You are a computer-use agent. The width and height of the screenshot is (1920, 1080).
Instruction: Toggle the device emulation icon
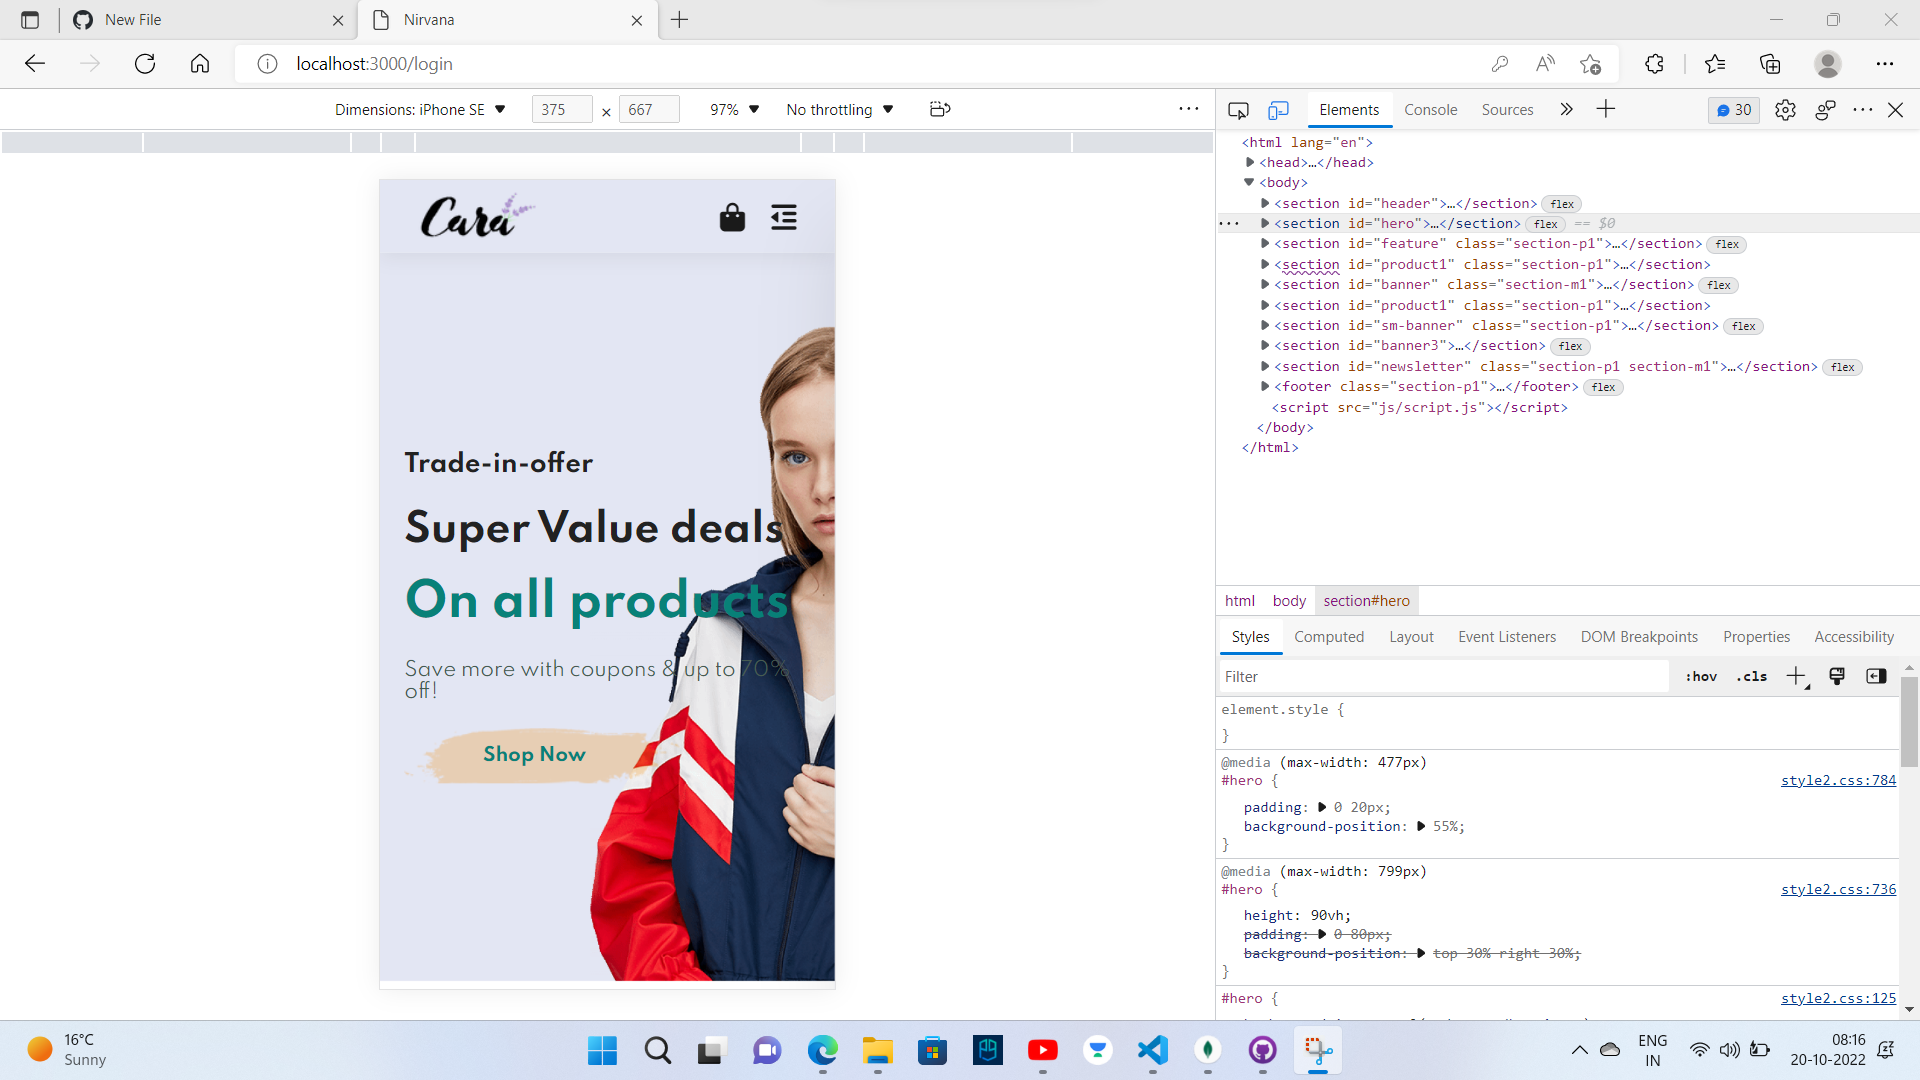coord(1278,110)
